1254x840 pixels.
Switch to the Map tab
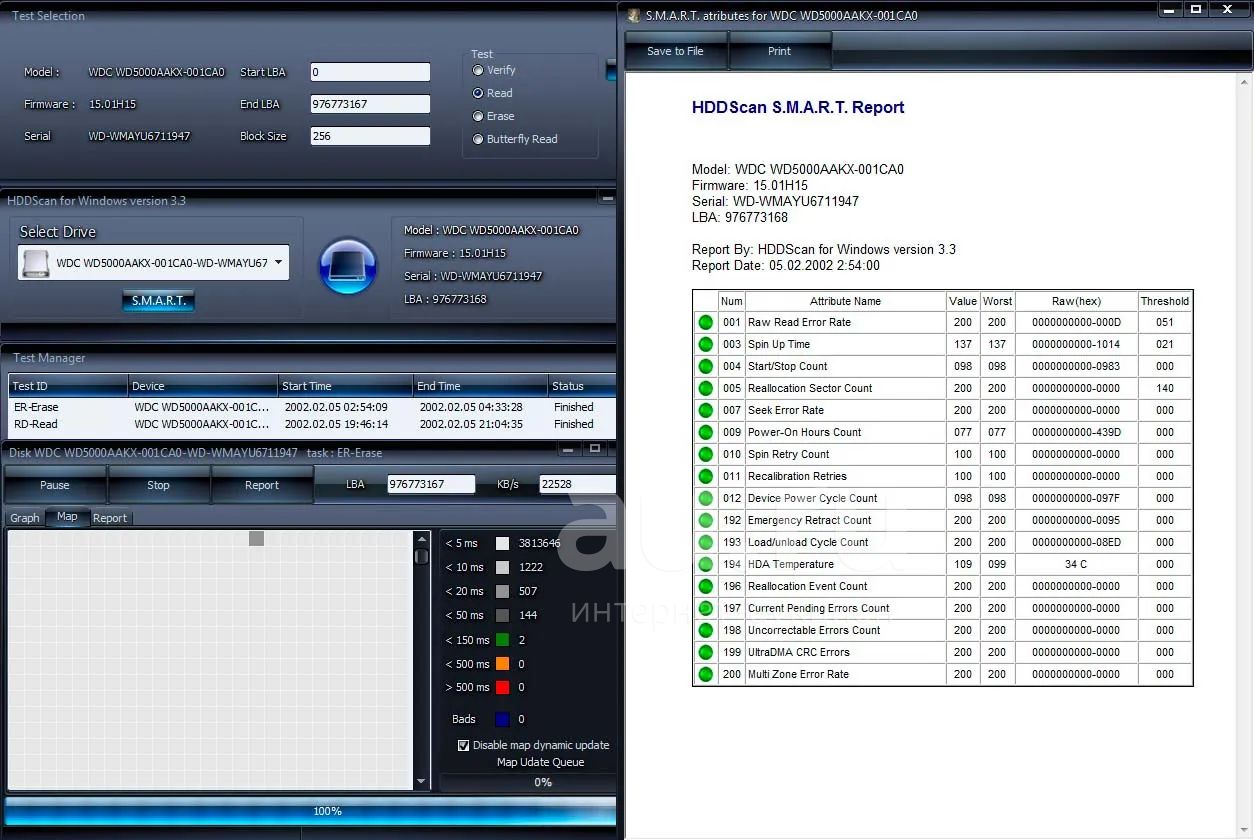pos(67,517)
